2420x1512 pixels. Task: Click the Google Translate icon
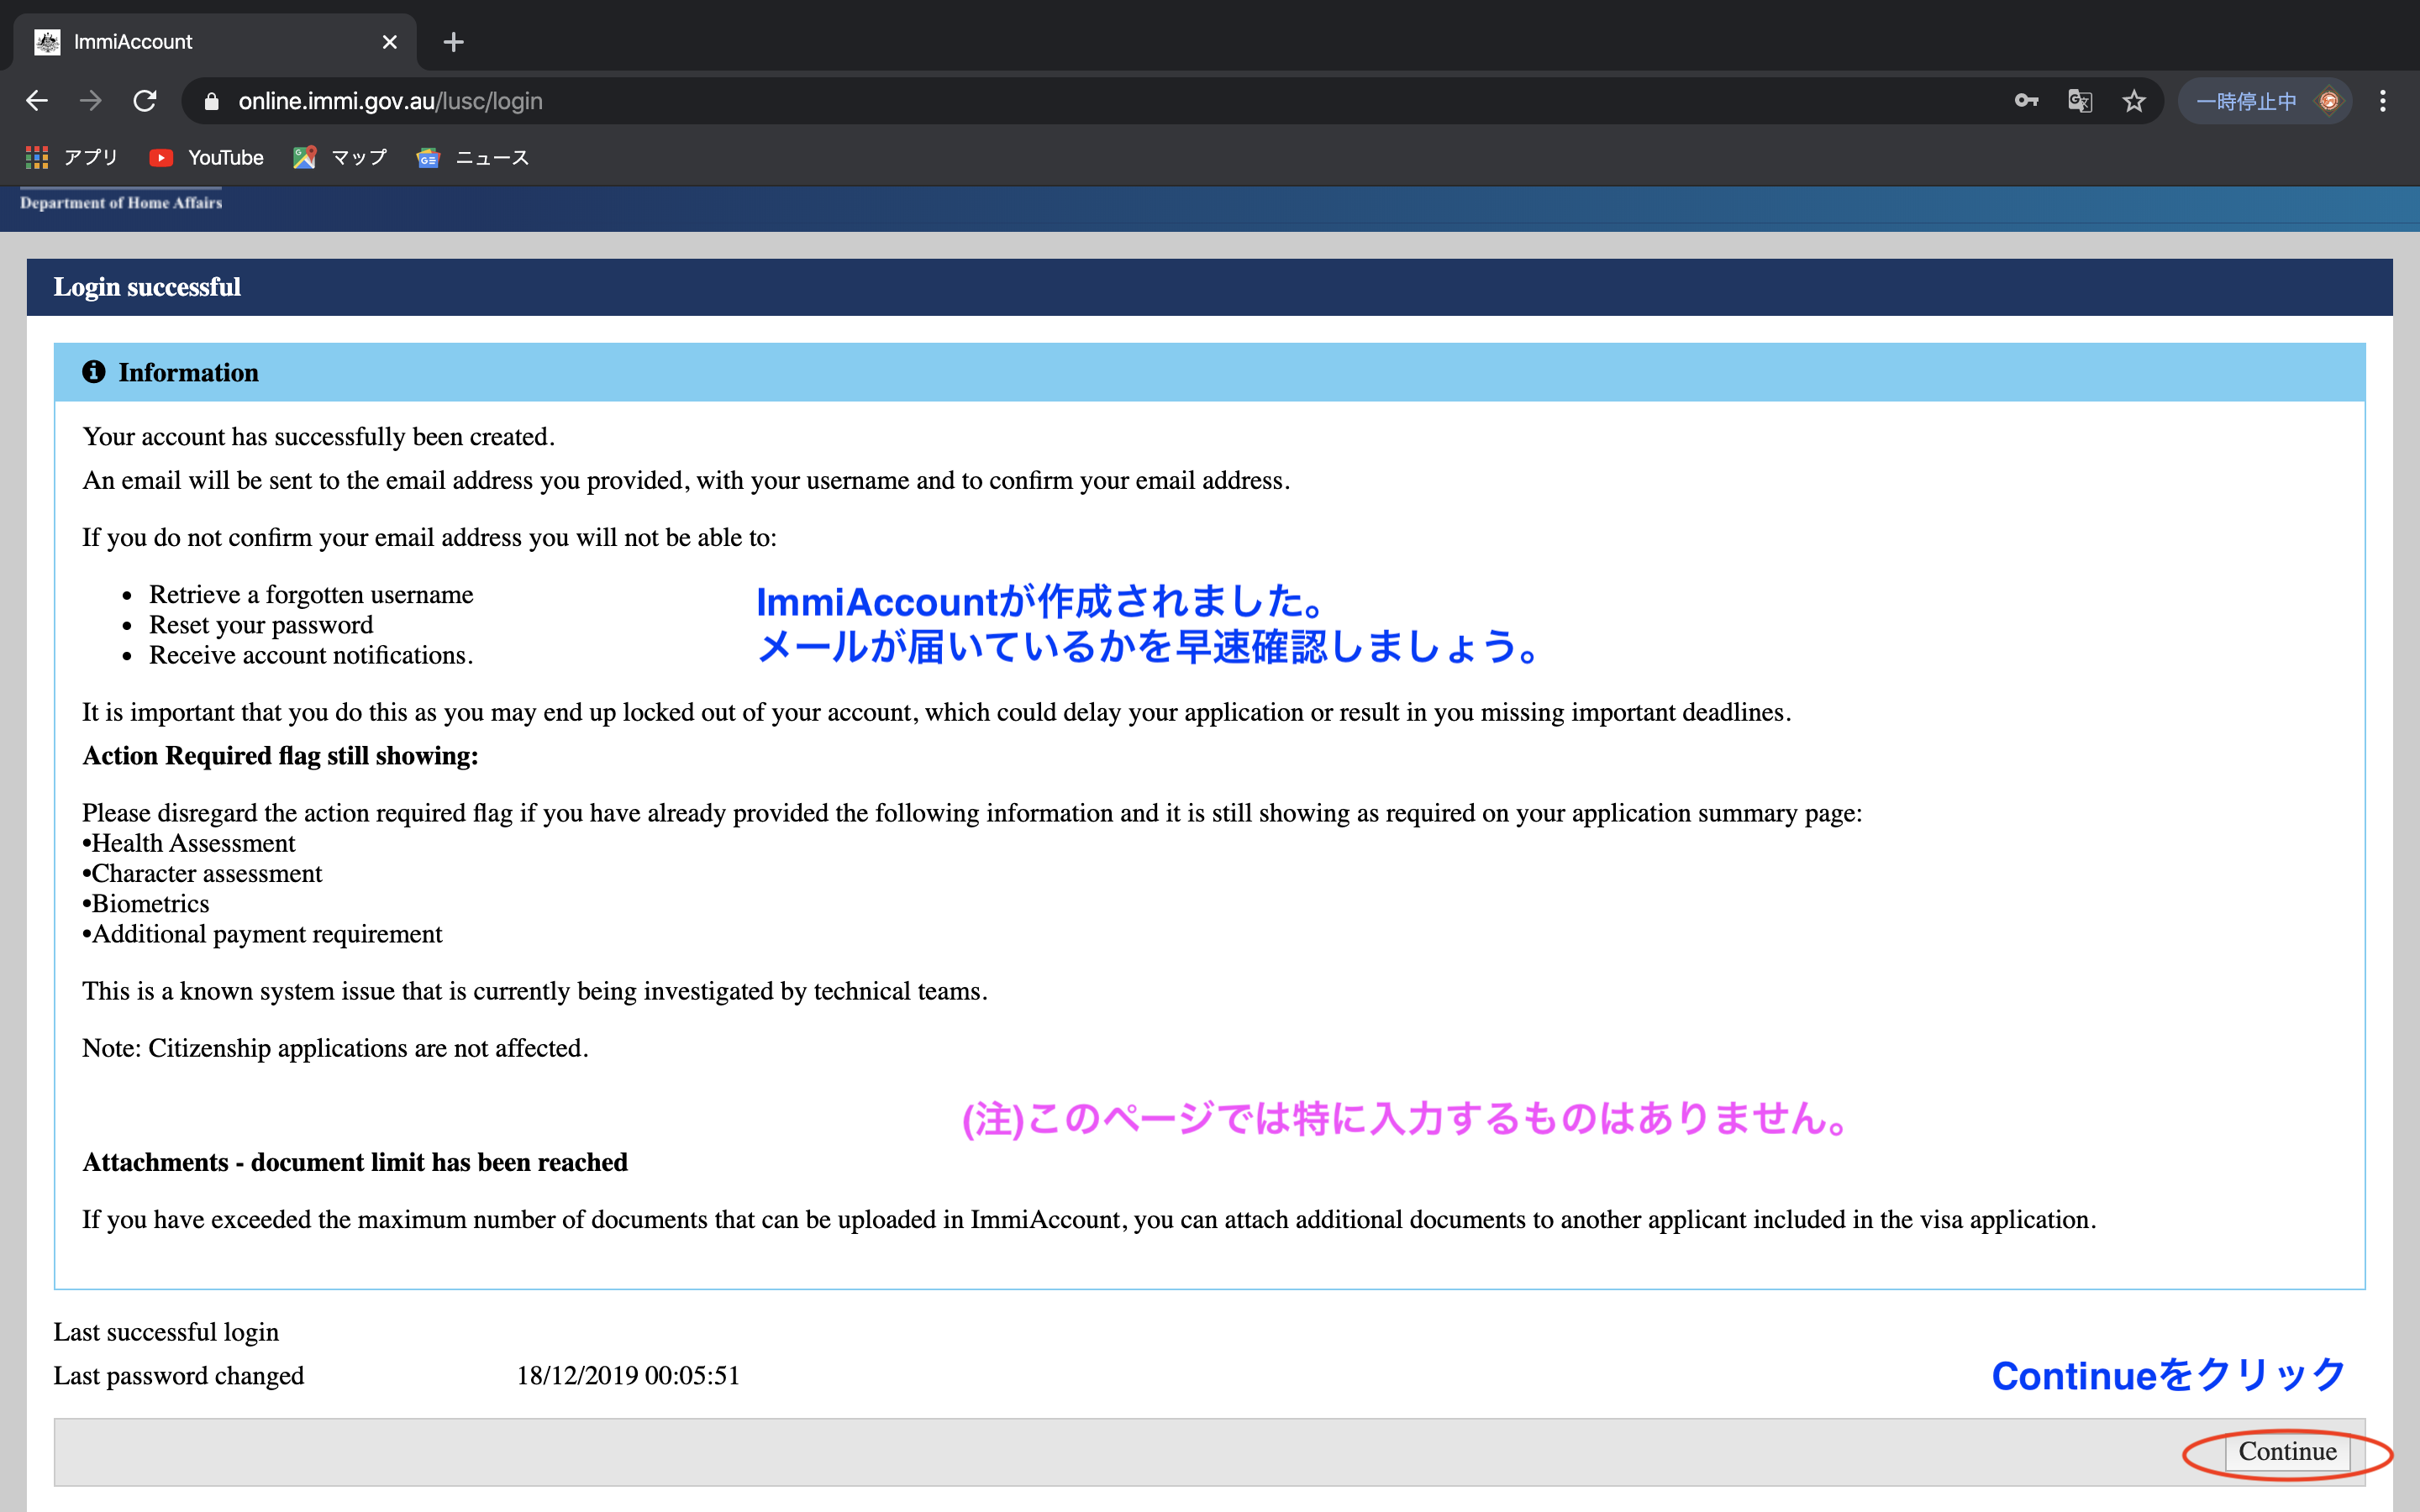[2079, 101]
